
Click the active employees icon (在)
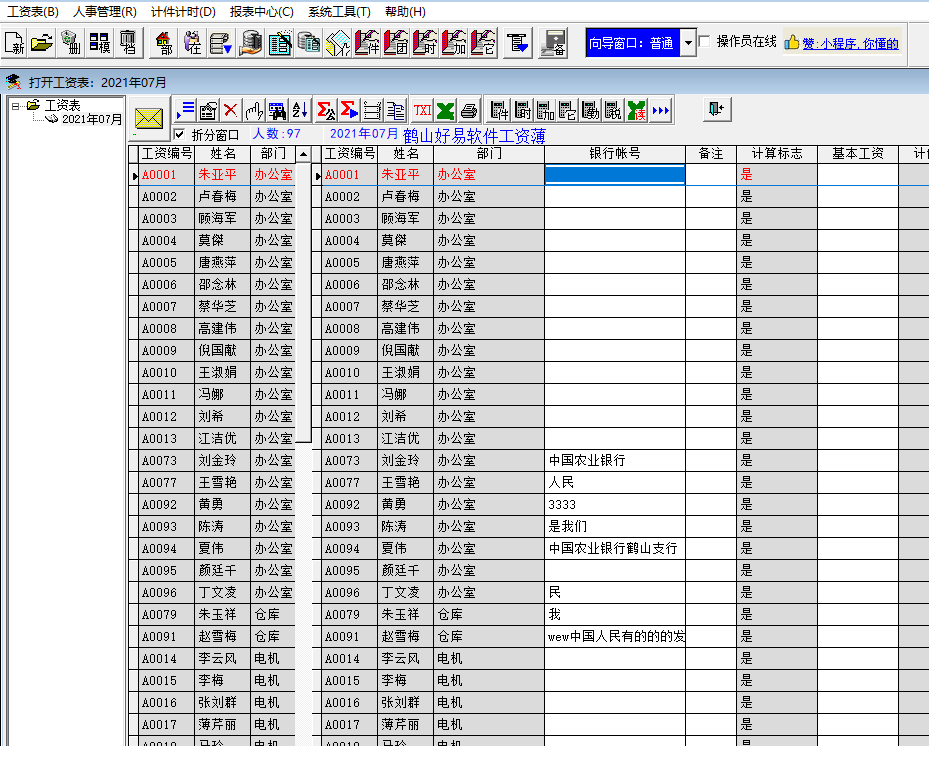click(193, 43)
